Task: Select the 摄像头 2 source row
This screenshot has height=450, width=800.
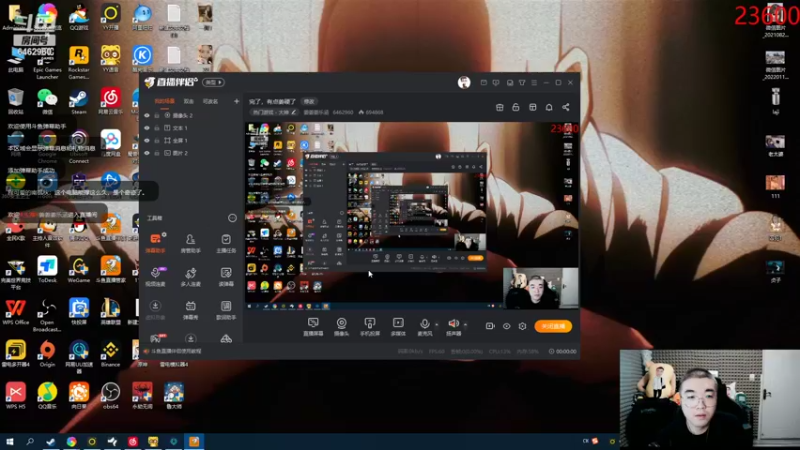Action: click(191, 115)
